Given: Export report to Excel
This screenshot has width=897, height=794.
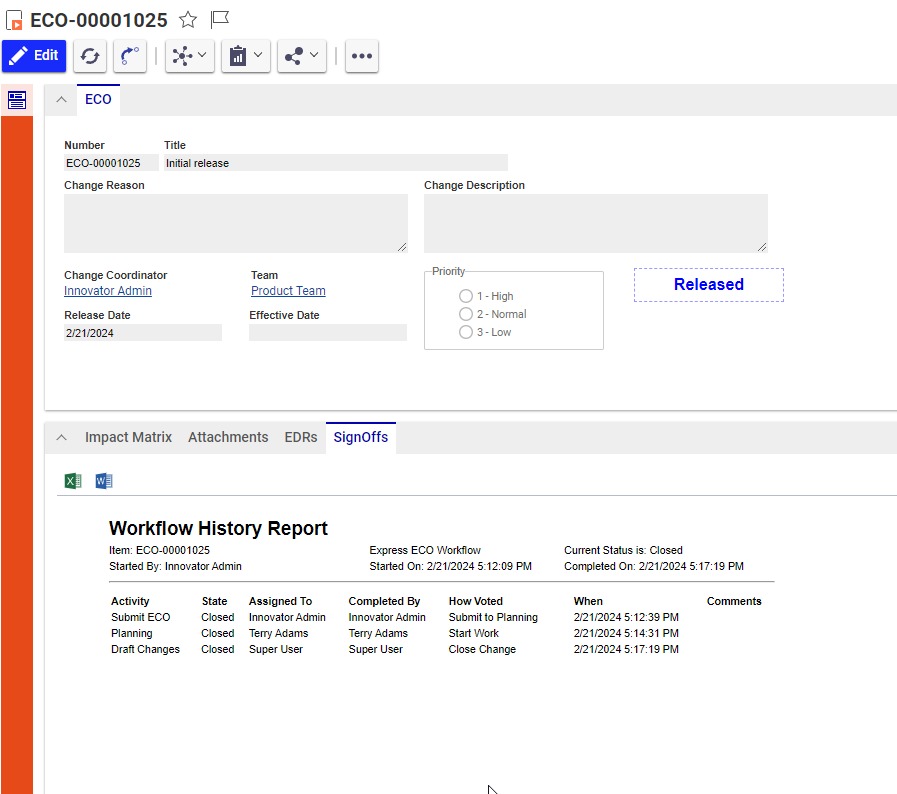Looking at the screenshot, I should 73,481.
